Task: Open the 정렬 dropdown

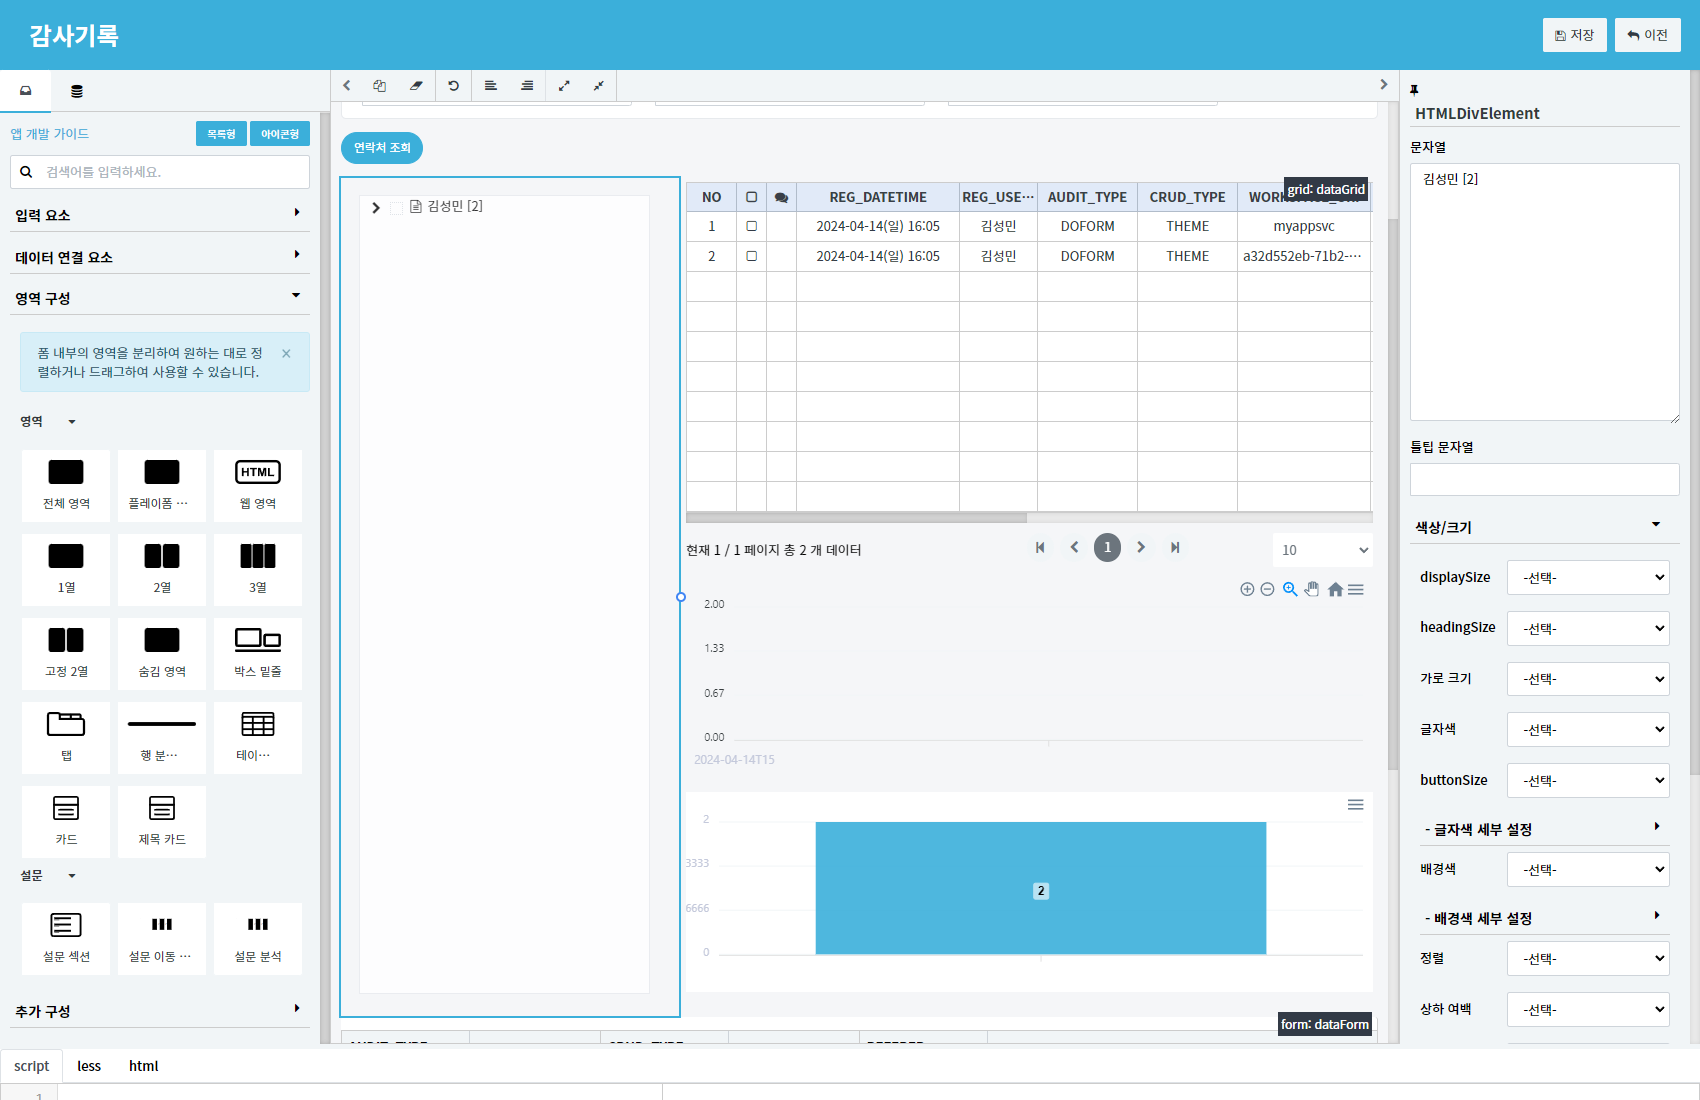Action: [1588, 959]
